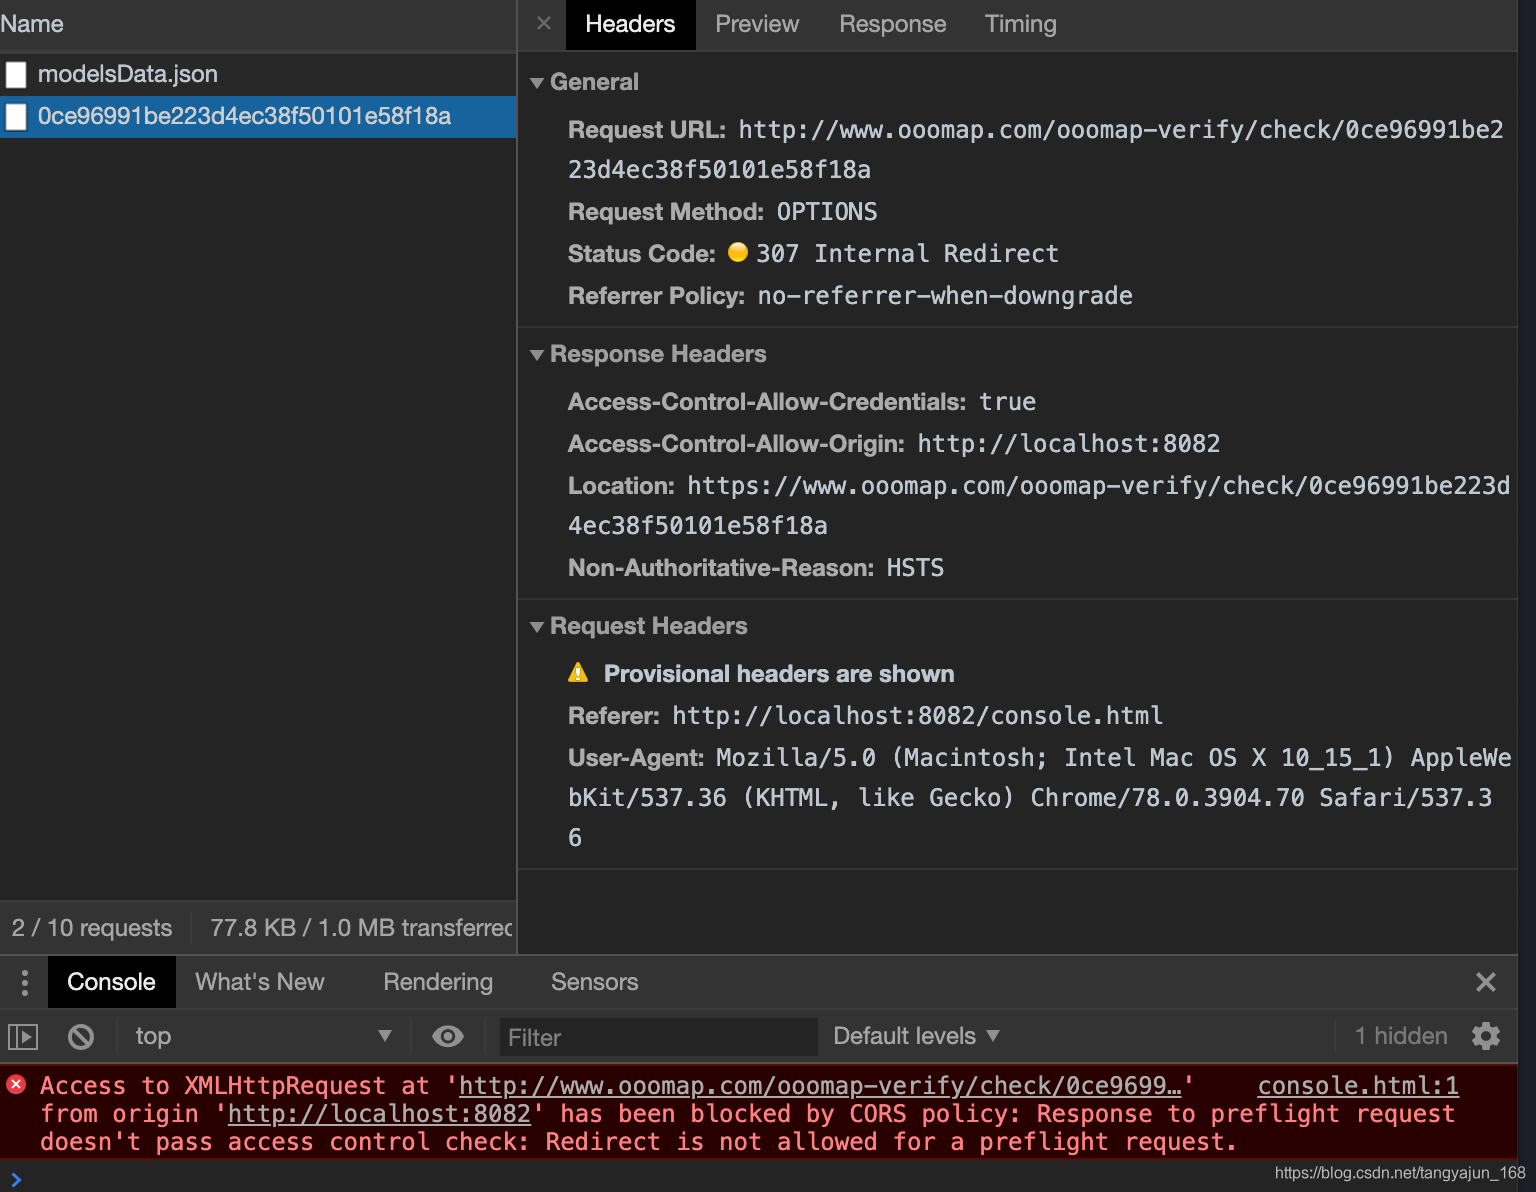Open the What's New tab

click(x=259, y=982)
